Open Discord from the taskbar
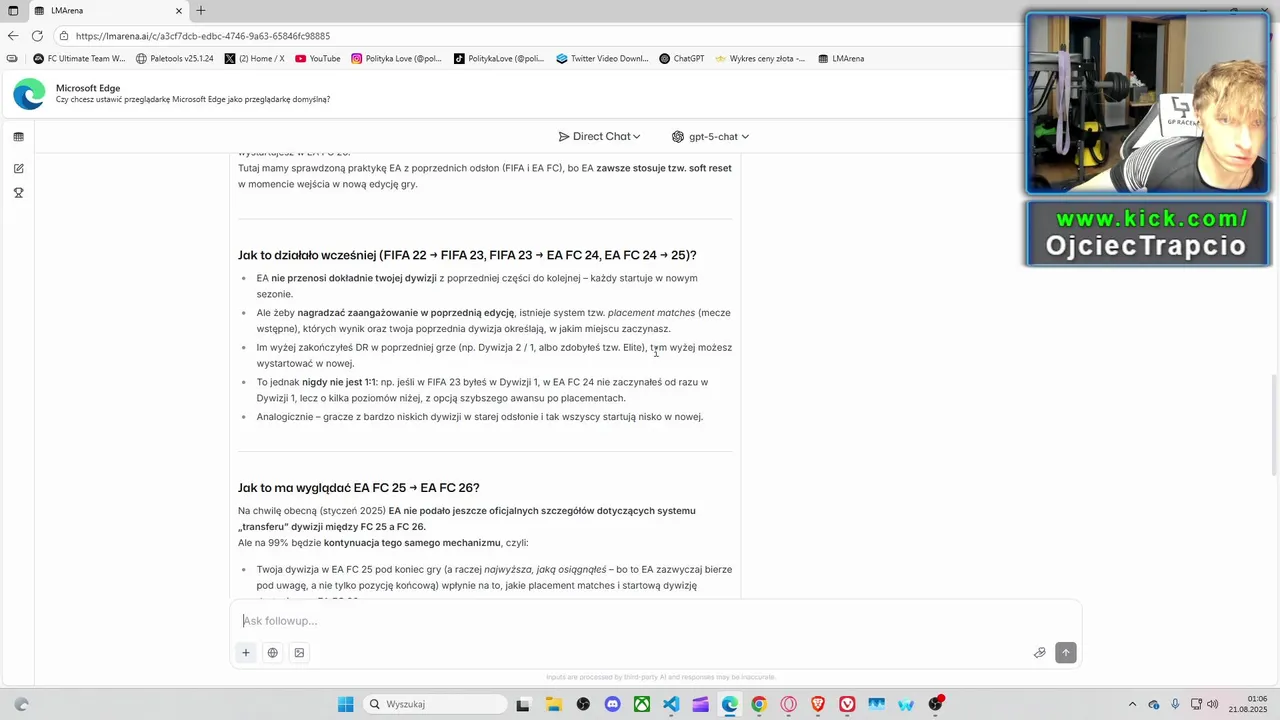The image size is (1280, 720). [612, 704]
